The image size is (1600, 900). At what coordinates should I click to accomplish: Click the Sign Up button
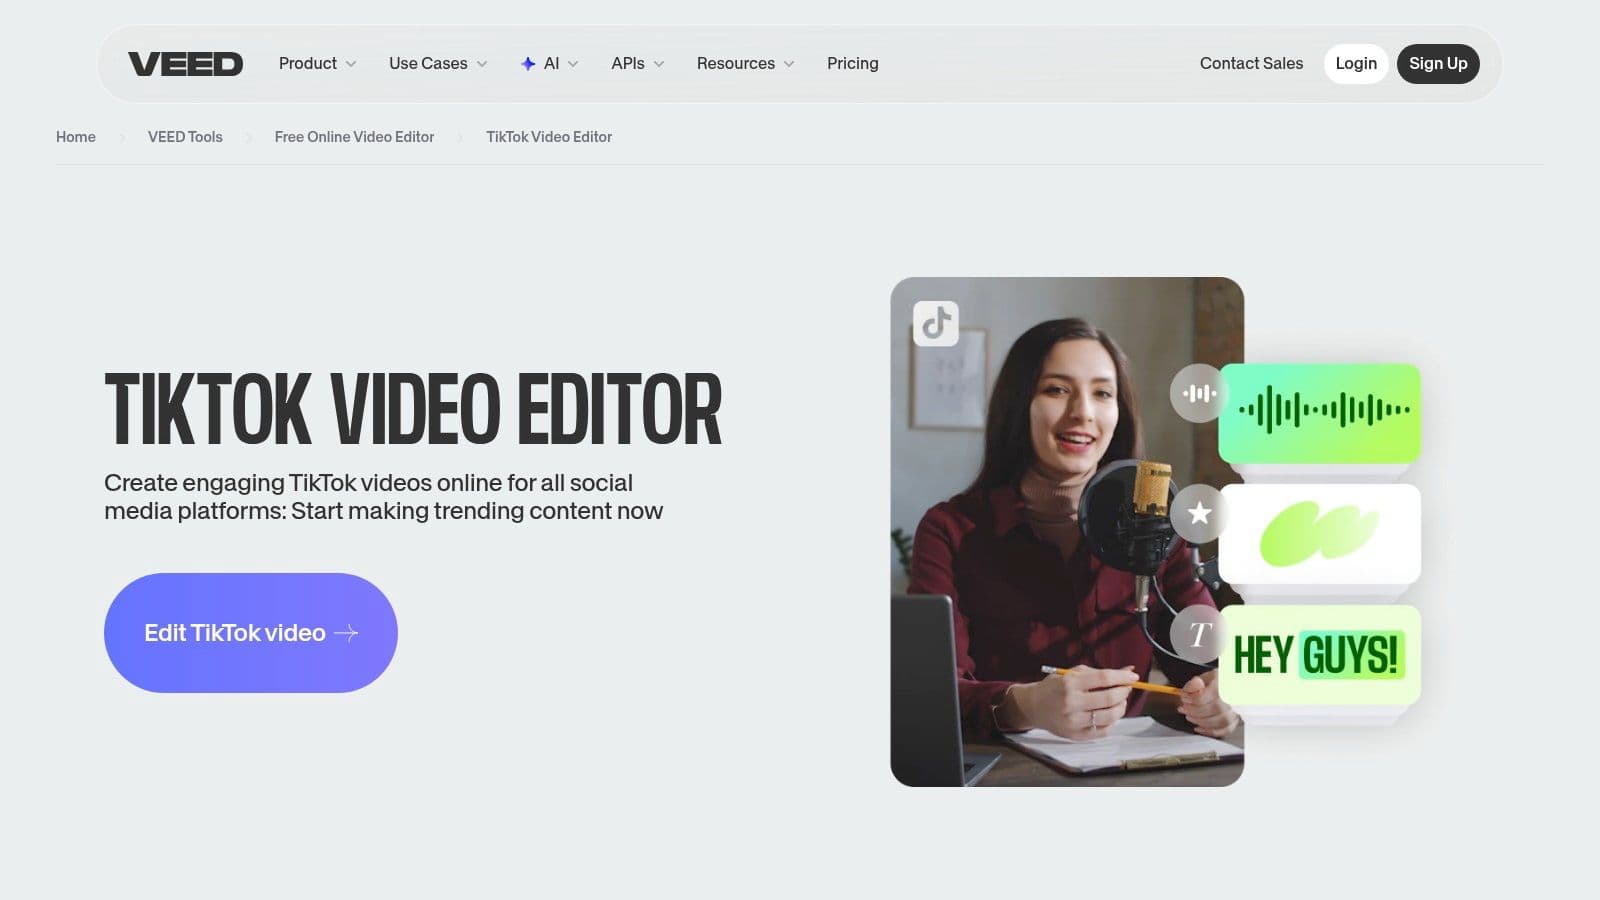(x=1437, y=64)
